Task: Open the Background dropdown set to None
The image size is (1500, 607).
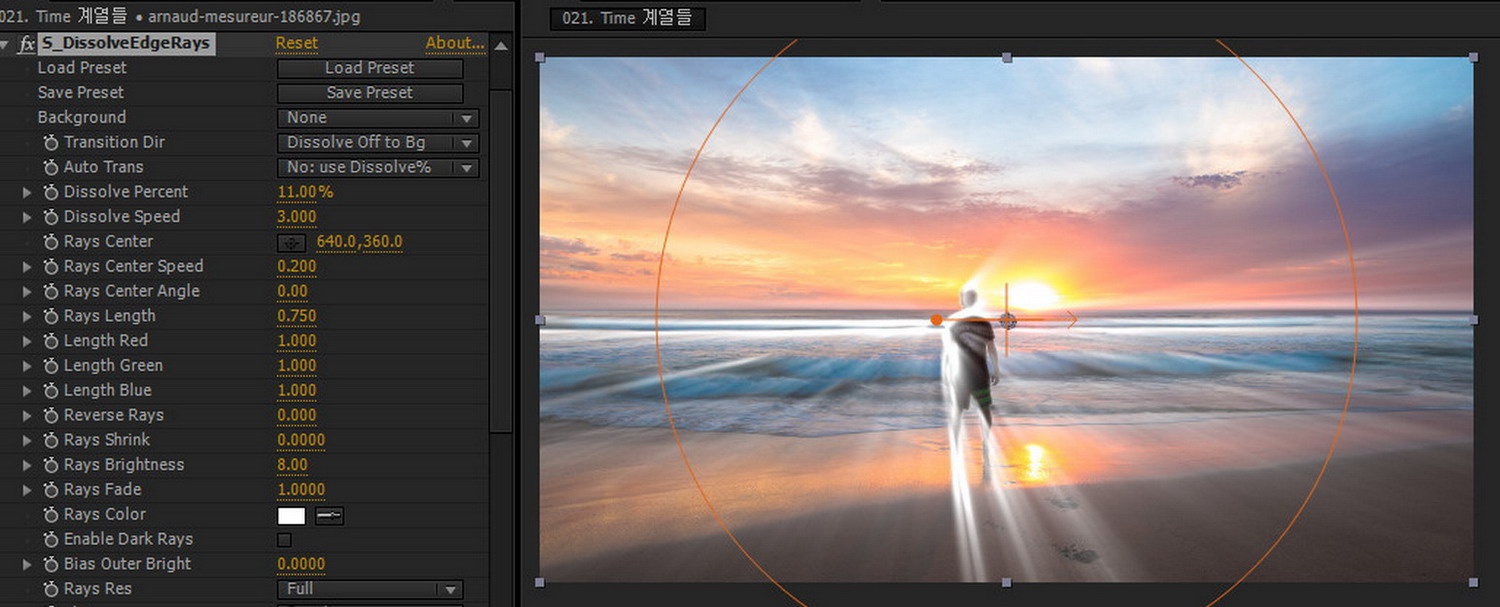Action: (x=378, y=118)
